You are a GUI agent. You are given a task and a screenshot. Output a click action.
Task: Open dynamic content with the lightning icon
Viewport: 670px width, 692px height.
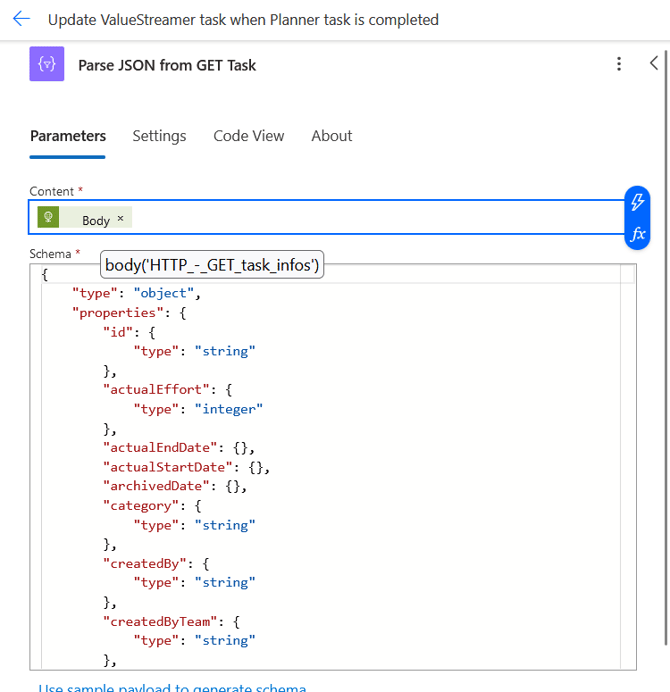tap(636, 202)
